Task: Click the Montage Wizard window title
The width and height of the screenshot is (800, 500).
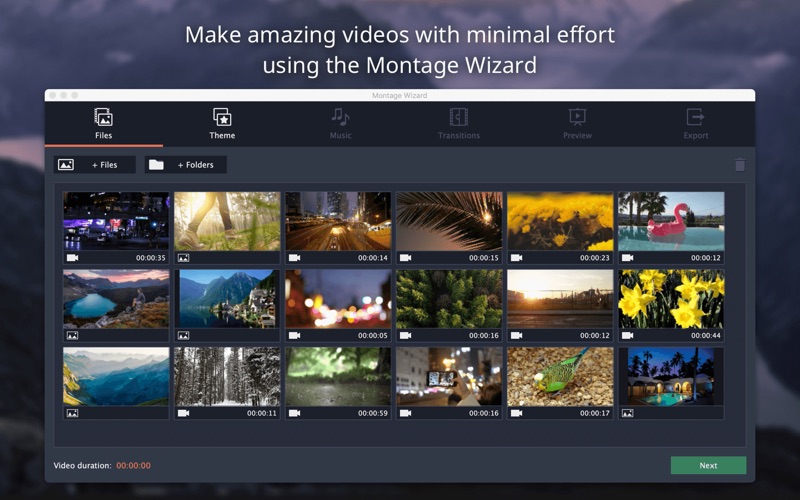Action: point(399,95)
